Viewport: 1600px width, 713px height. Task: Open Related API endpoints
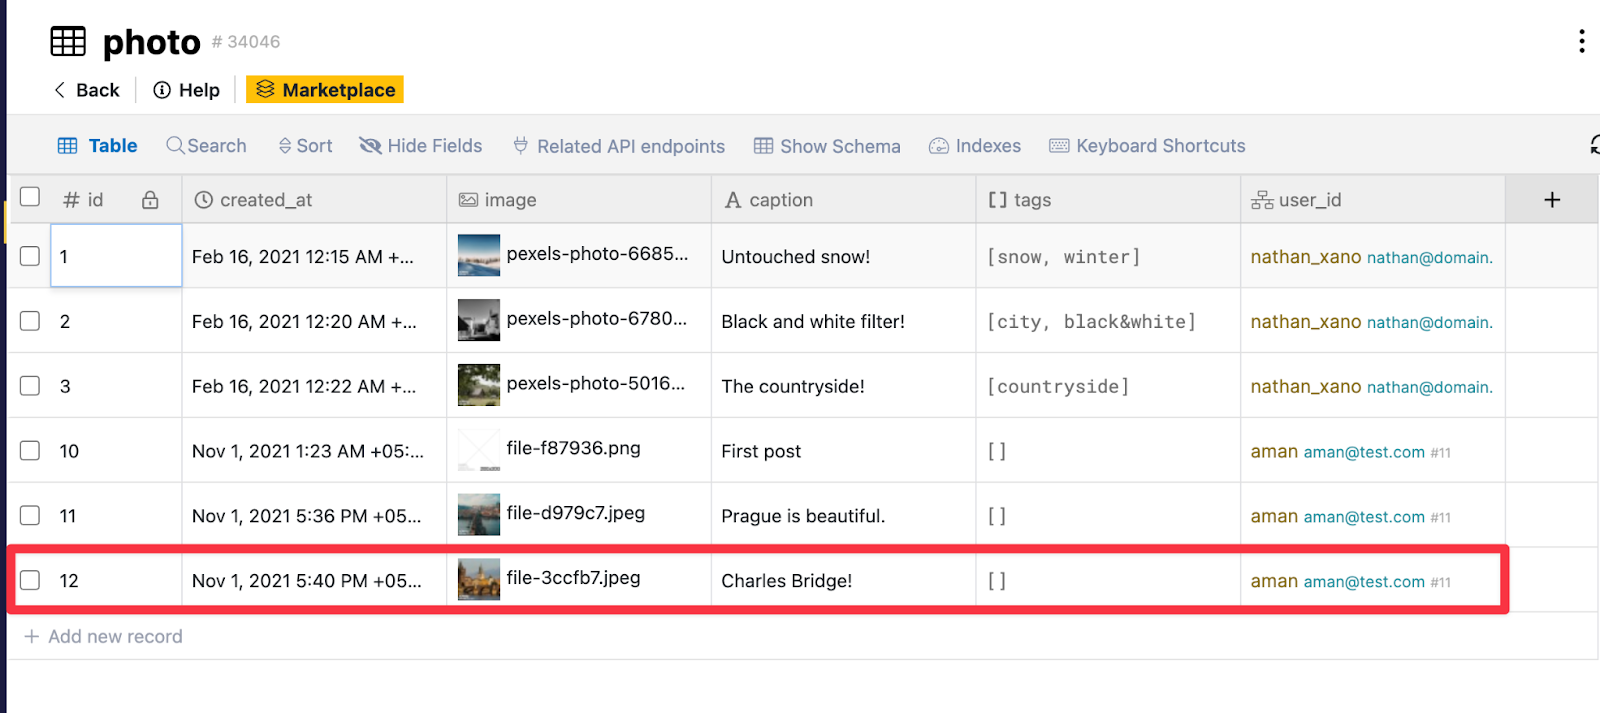click(619, 146)
